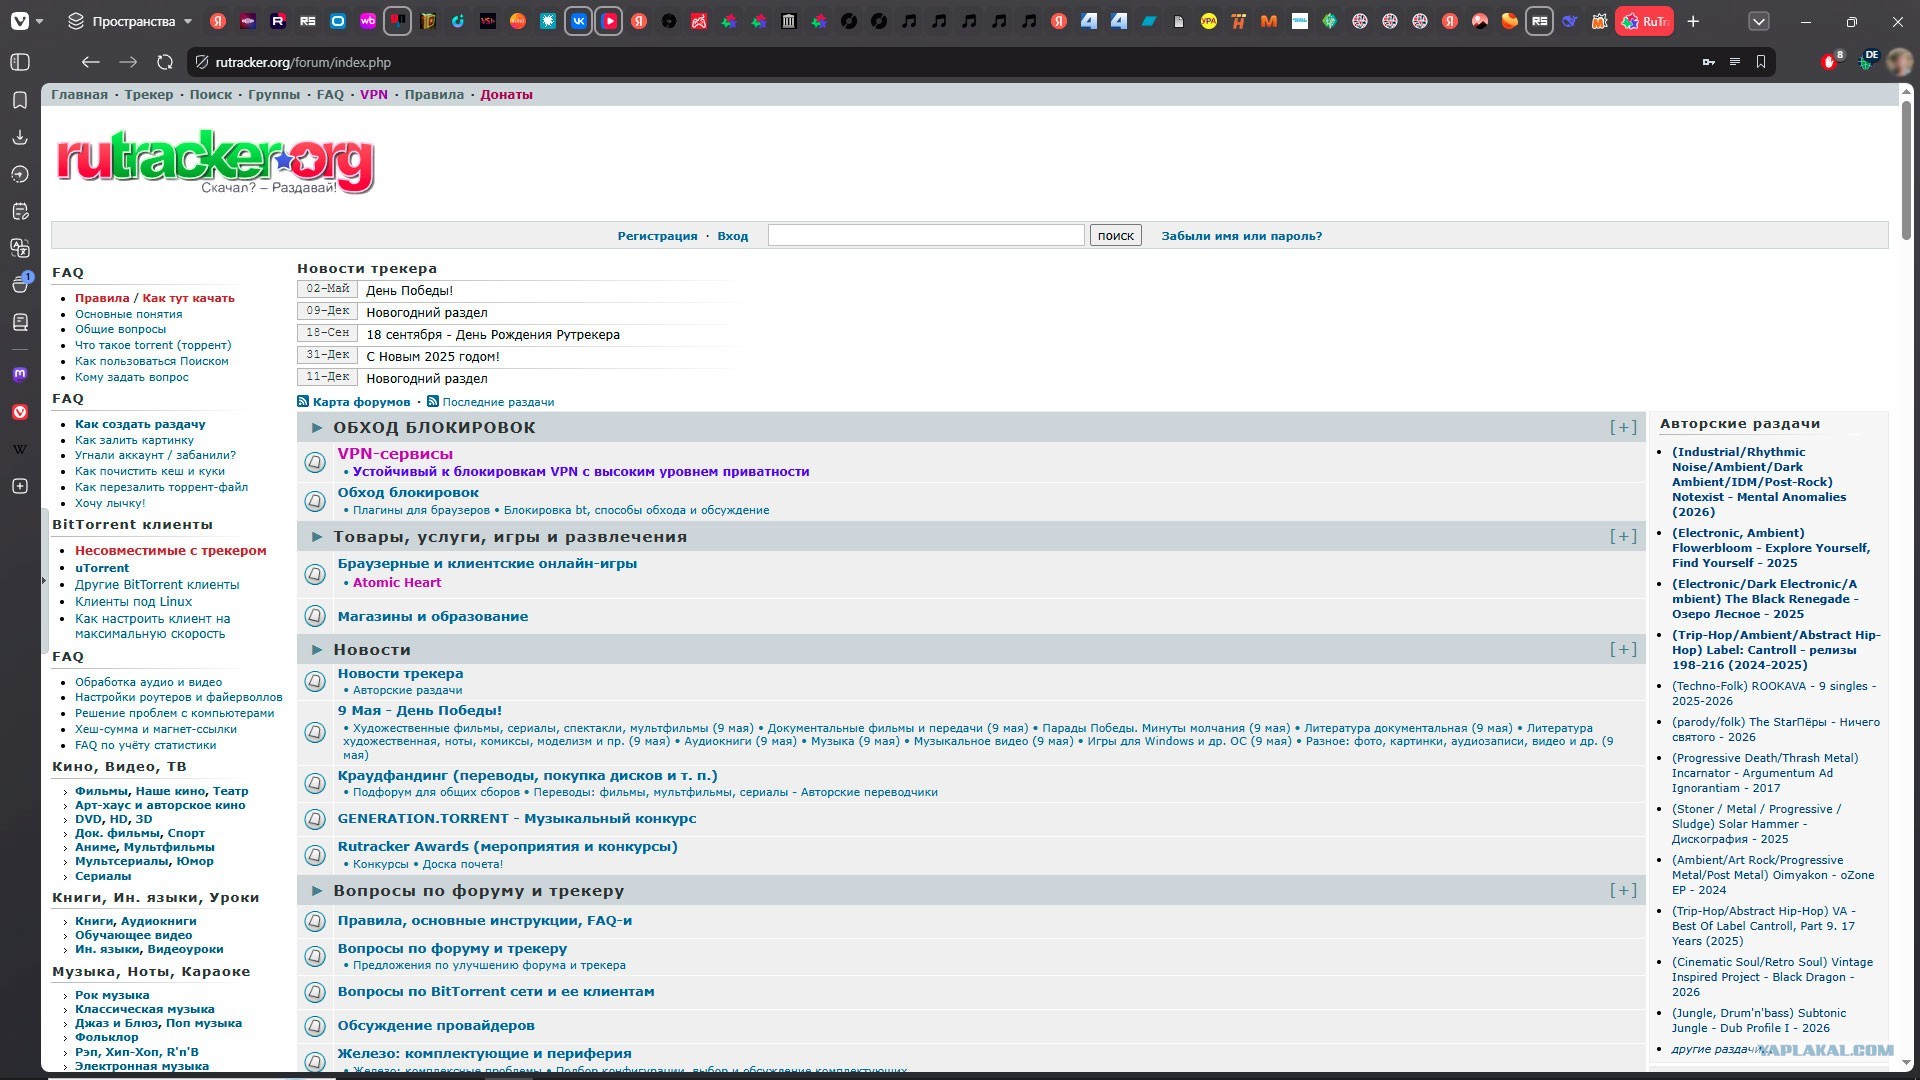This screenshot has height=1080, width=1920.
Task: Open the Translate side panel
Action: pos(20,248)
